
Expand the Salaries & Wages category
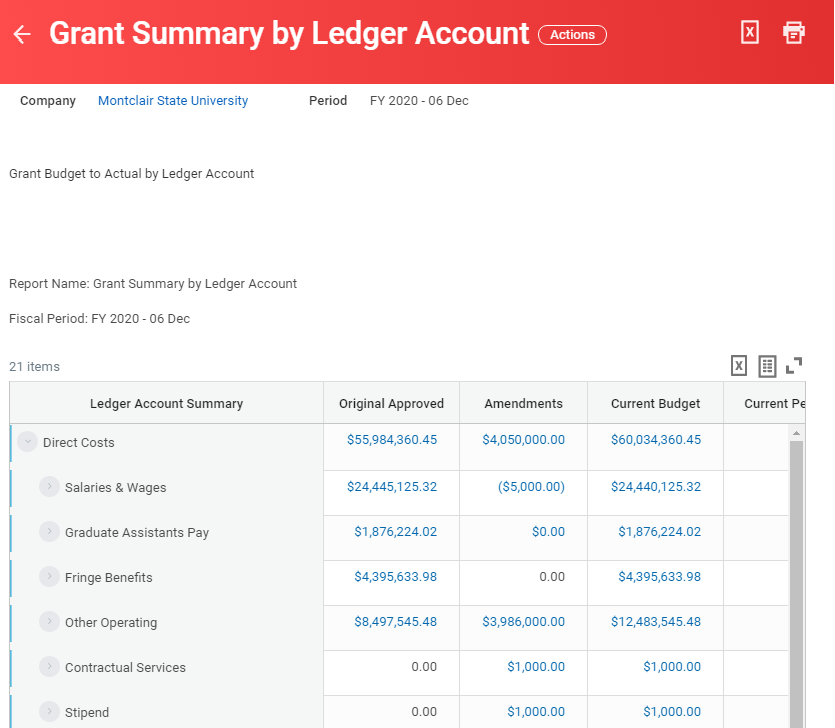49,487
